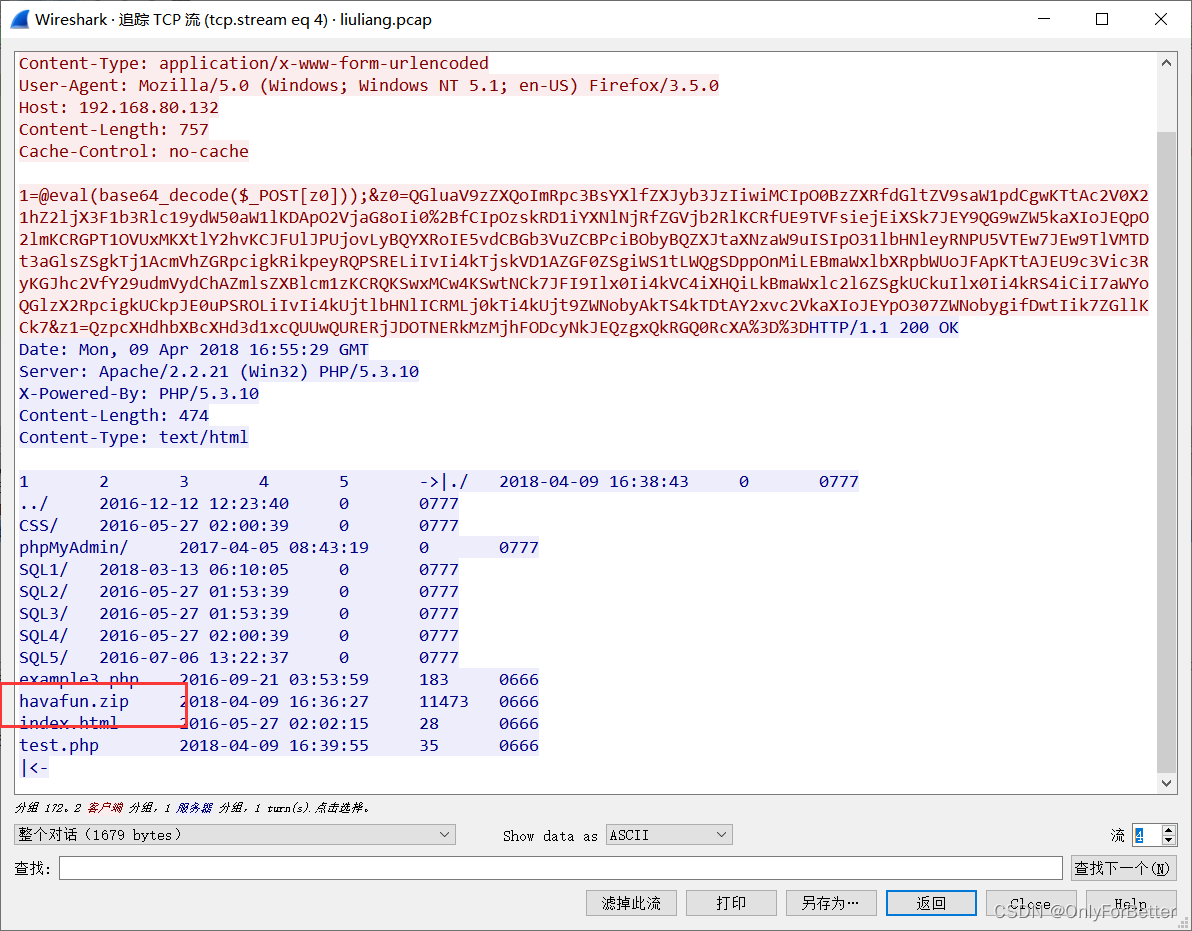Click the scrollbar down arrow
Viewport: 1192px width, 931px height.
[x=1166, y=783]
